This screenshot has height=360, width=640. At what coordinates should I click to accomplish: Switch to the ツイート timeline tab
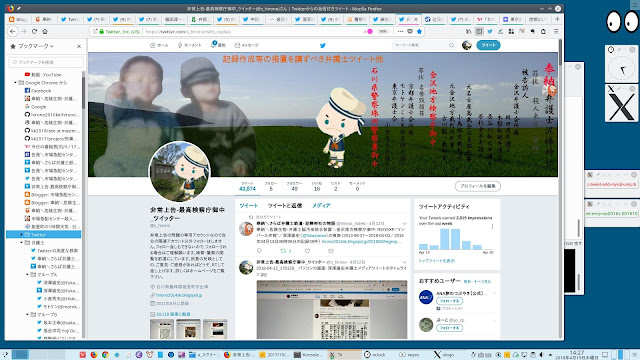[x=249, y=206]
